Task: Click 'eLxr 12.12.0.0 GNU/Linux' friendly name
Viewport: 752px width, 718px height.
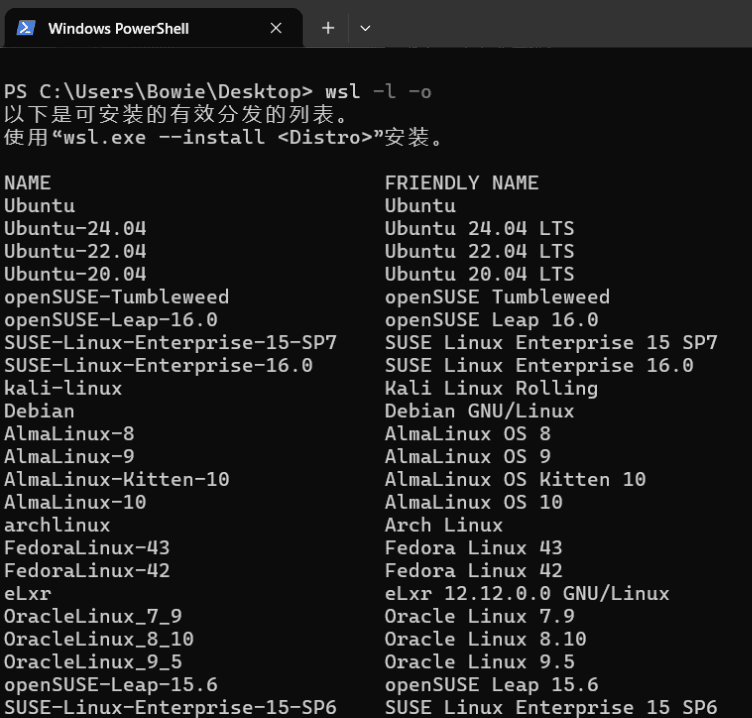Action: pyautogui.click(x=527, y=593)
